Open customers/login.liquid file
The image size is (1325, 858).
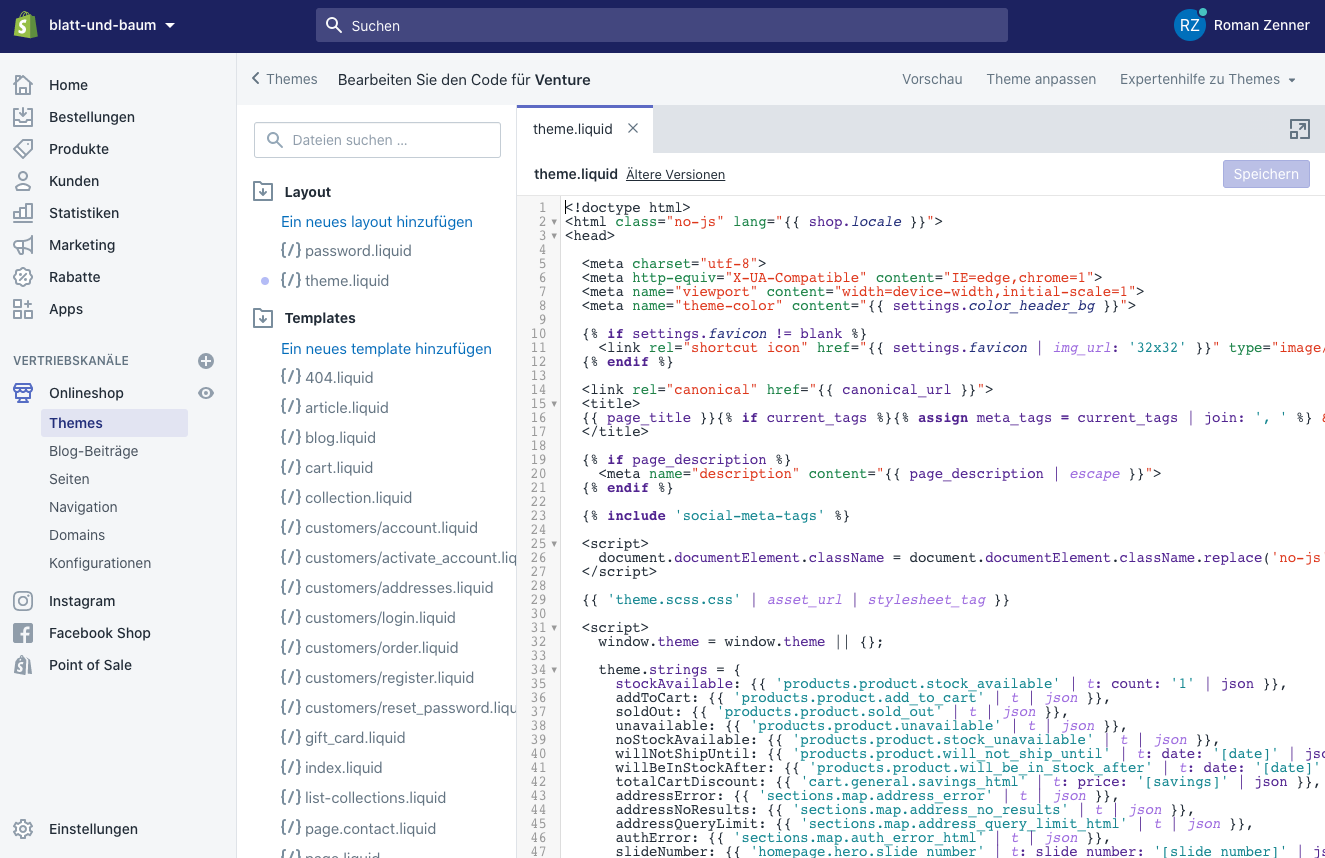(380, 617)
